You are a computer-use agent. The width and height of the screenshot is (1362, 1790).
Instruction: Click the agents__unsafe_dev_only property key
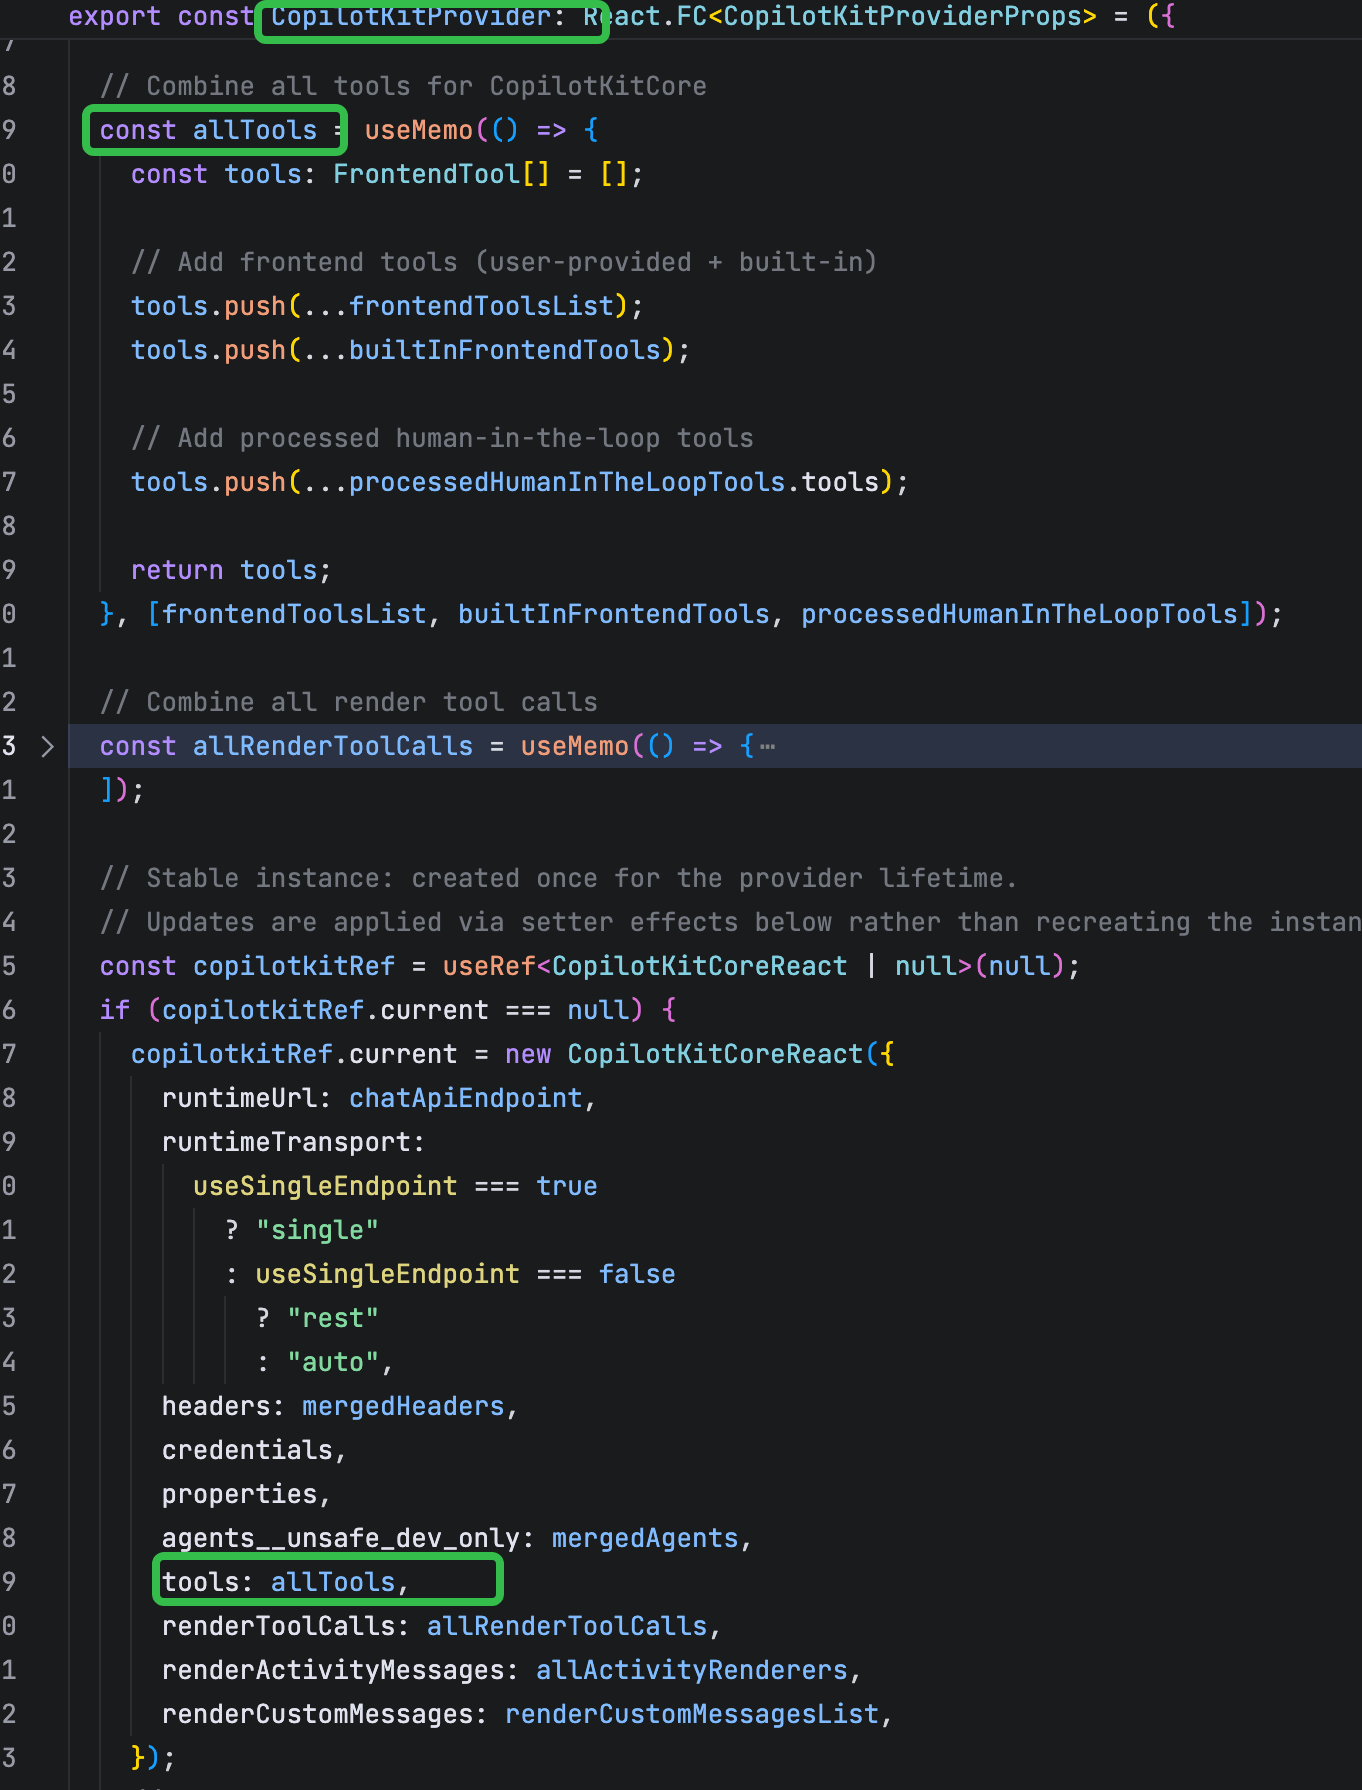coord(341,1538)
